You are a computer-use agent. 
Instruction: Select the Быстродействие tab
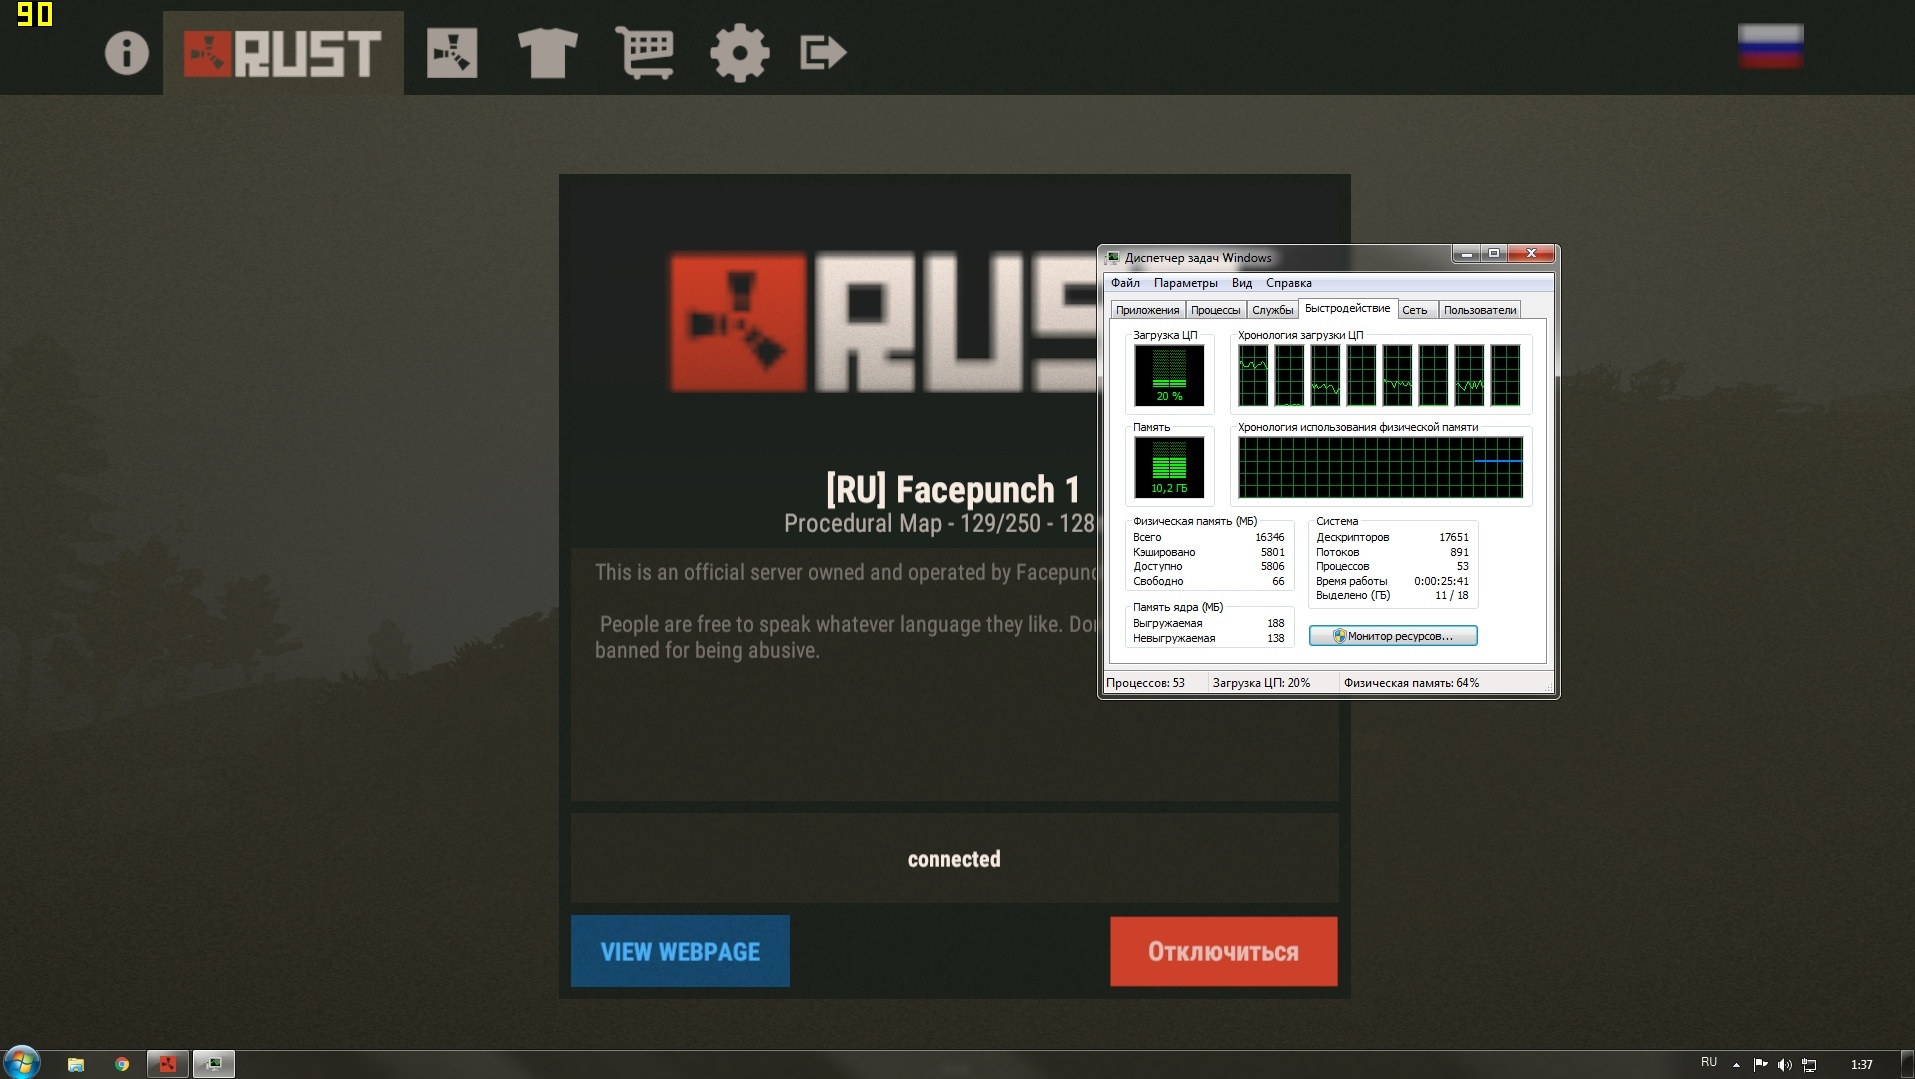[1347, 308]
